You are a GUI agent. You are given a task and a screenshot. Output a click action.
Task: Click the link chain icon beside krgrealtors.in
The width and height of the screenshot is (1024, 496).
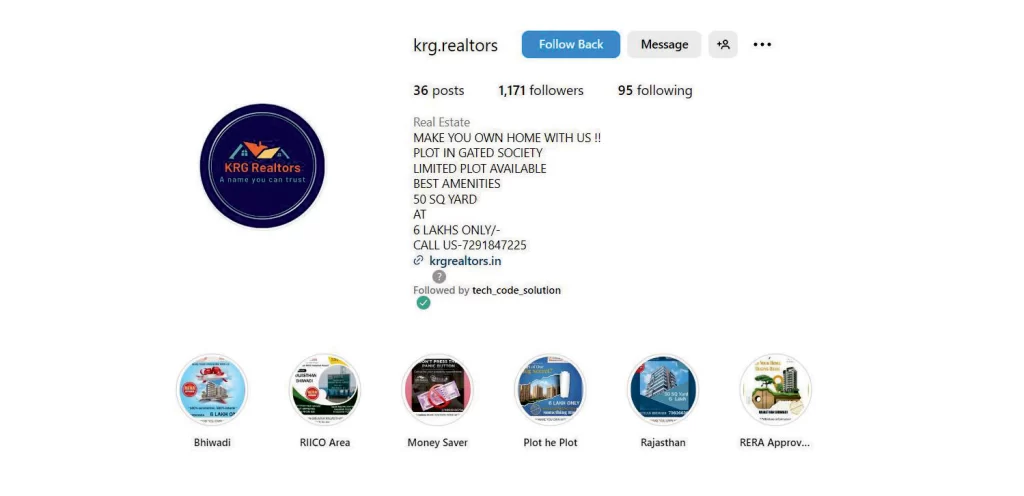[419, 260]
